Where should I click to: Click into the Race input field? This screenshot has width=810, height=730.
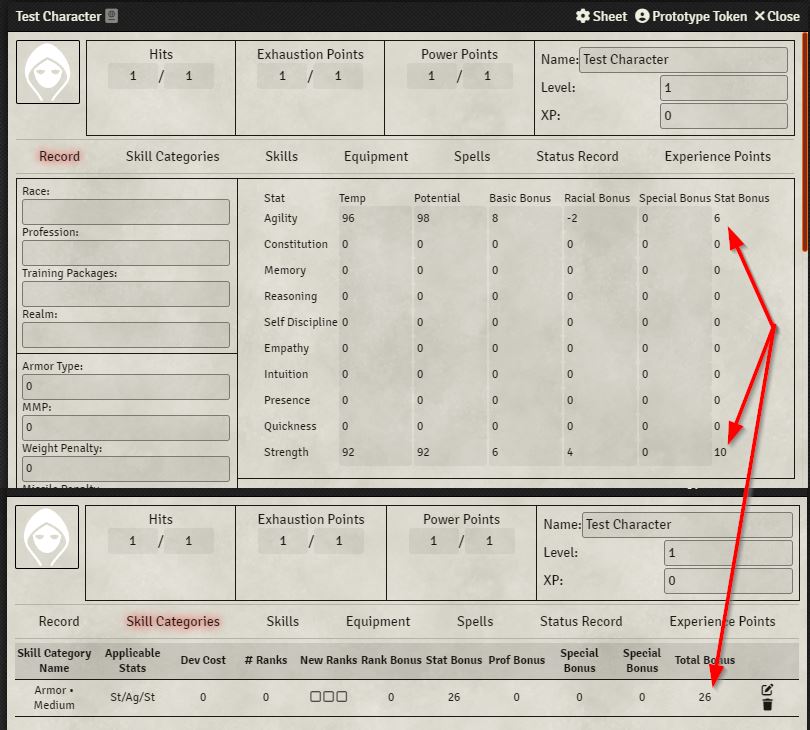tap(126, 212)
